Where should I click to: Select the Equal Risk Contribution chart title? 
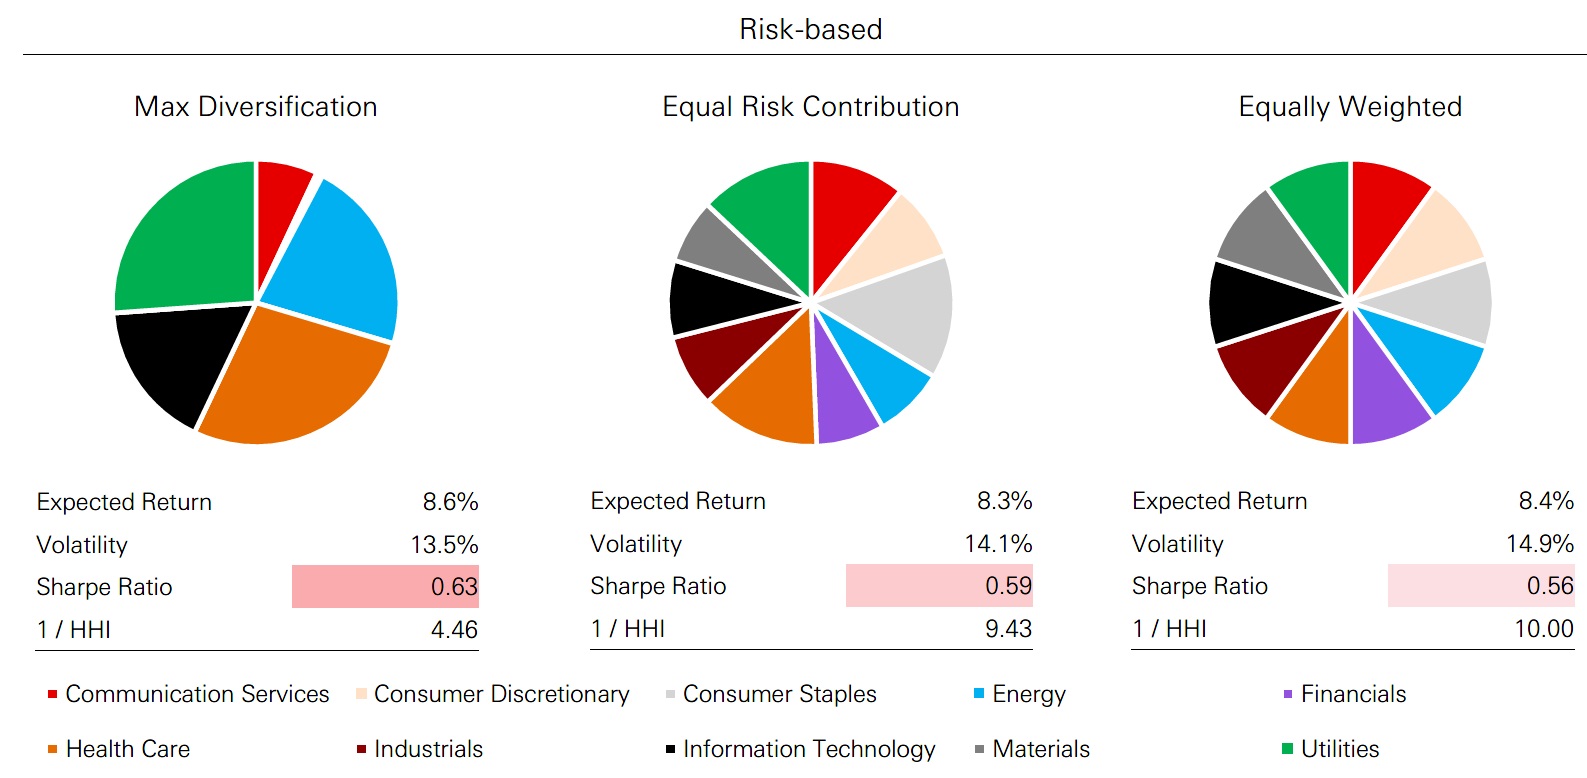click(810, 107)
